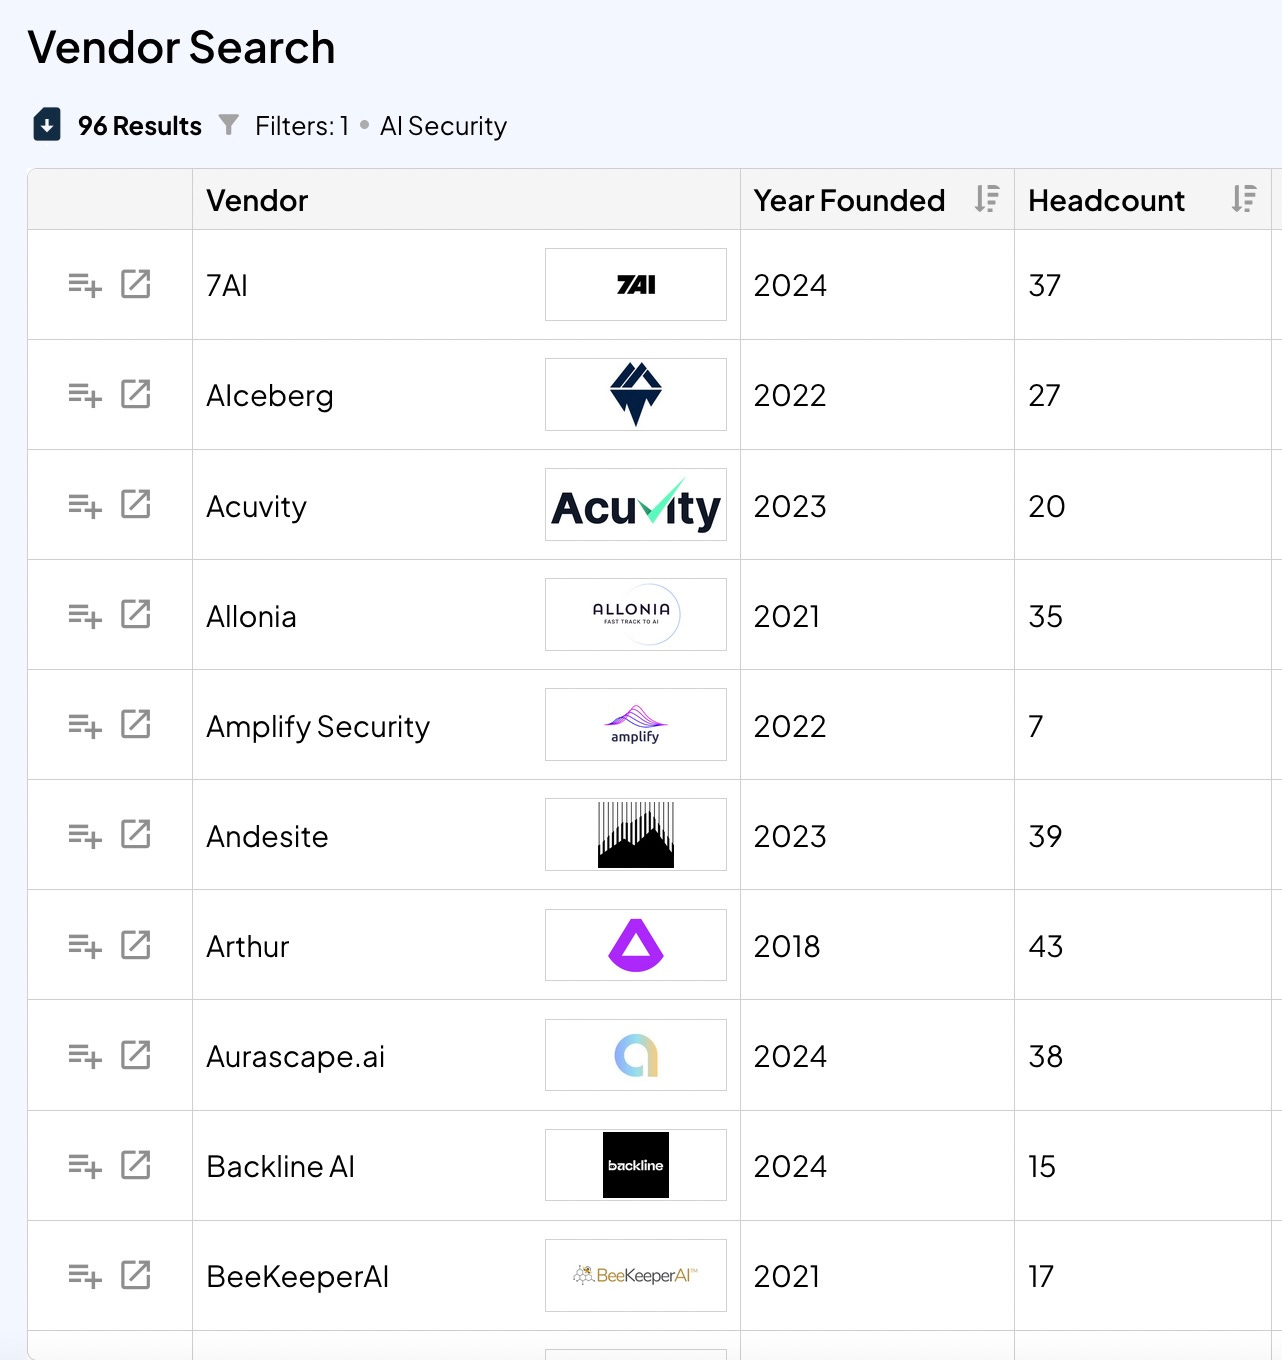This screenshot has width=1282, height=1360.
Task: Open Arthur external link icon
Action: [x=136, y=944]
